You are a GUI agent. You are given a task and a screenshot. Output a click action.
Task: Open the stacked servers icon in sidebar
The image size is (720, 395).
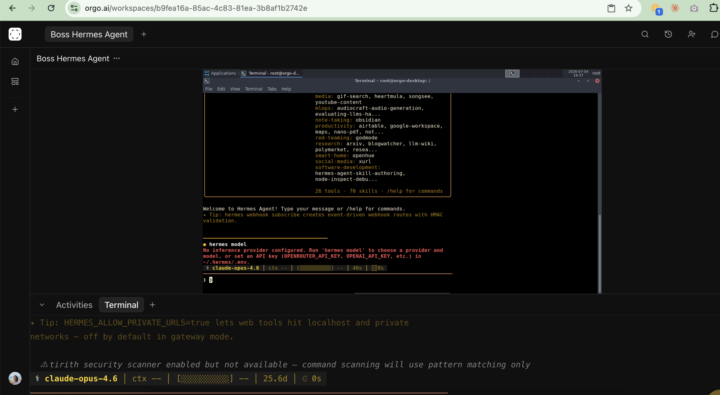tap(15, 82)
